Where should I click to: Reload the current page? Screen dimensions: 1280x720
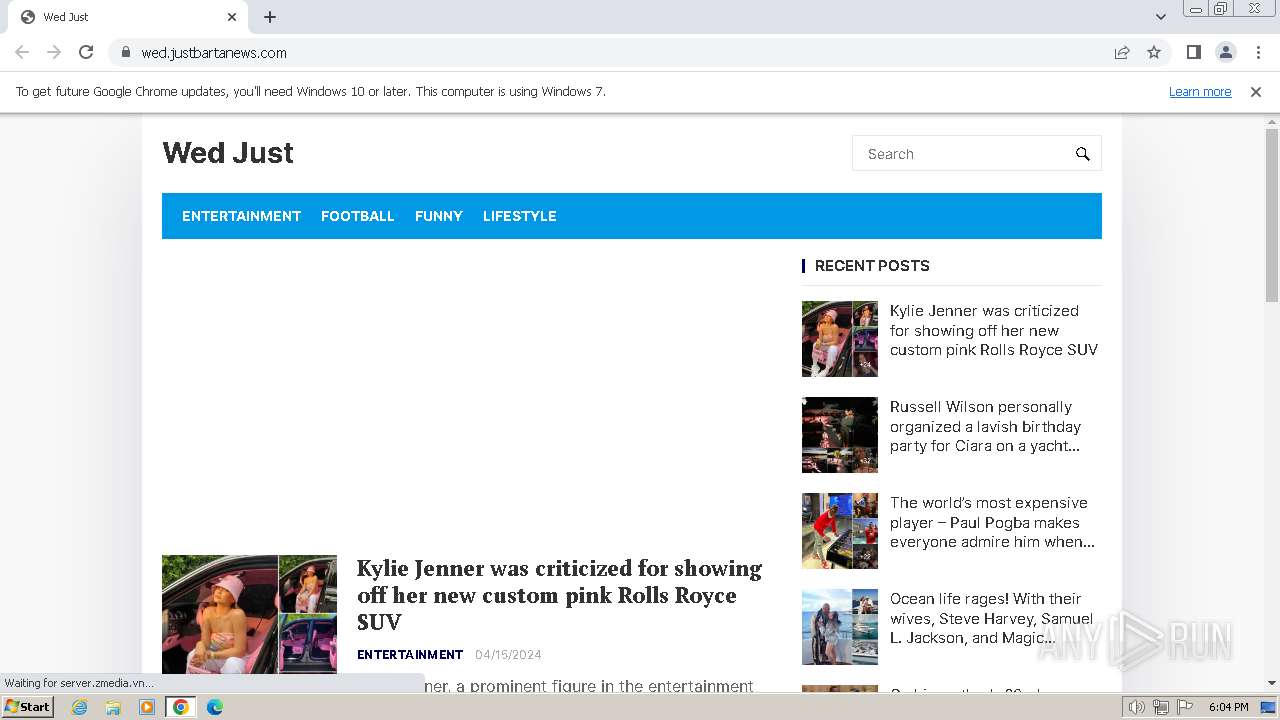pos(86,52)
